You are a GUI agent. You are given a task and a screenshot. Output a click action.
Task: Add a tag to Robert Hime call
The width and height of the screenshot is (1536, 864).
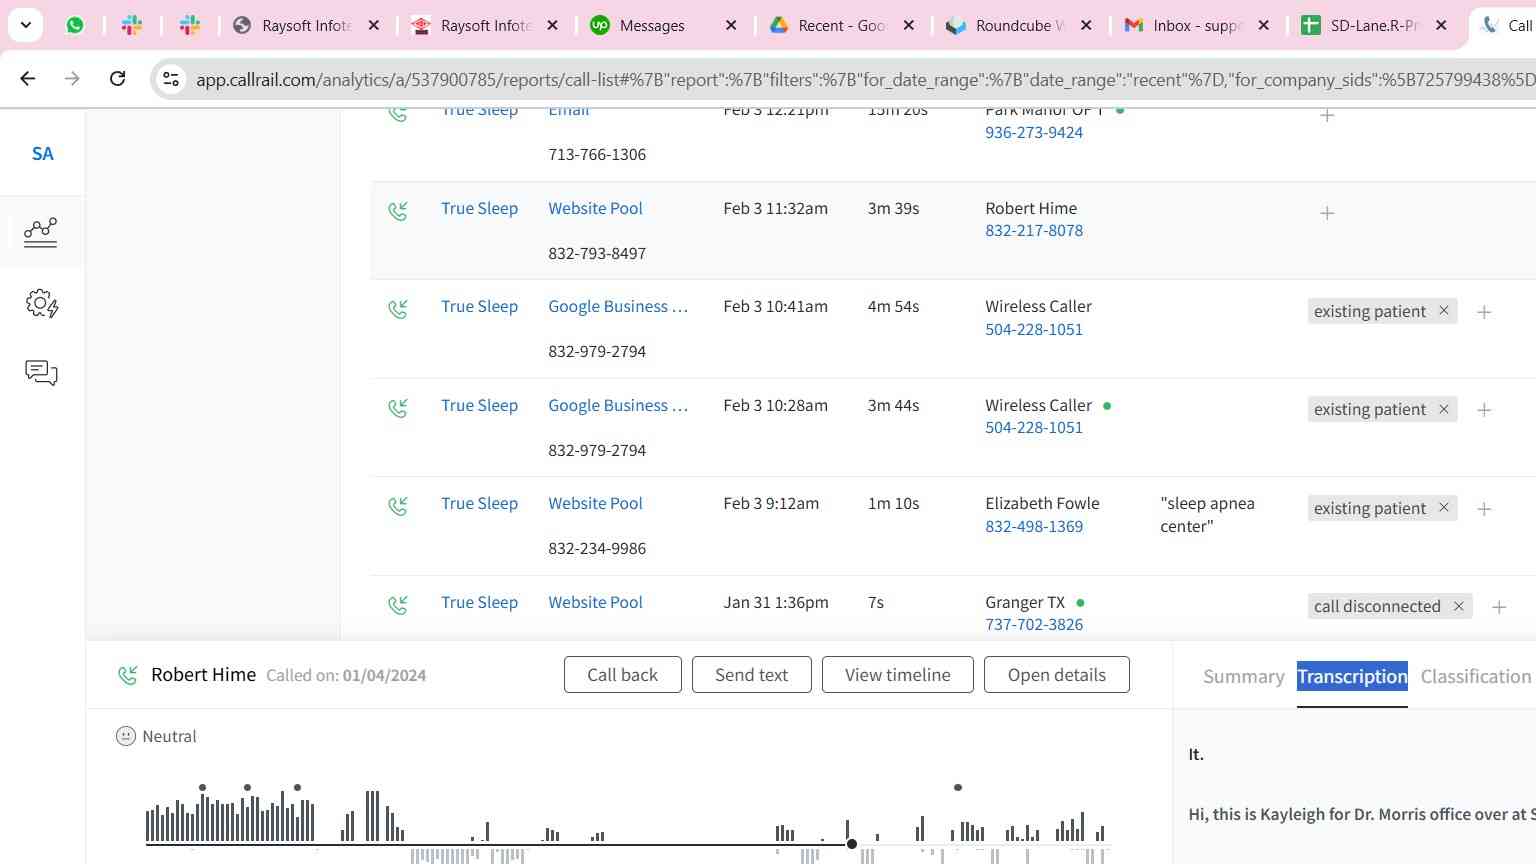tap(1327, 213)
